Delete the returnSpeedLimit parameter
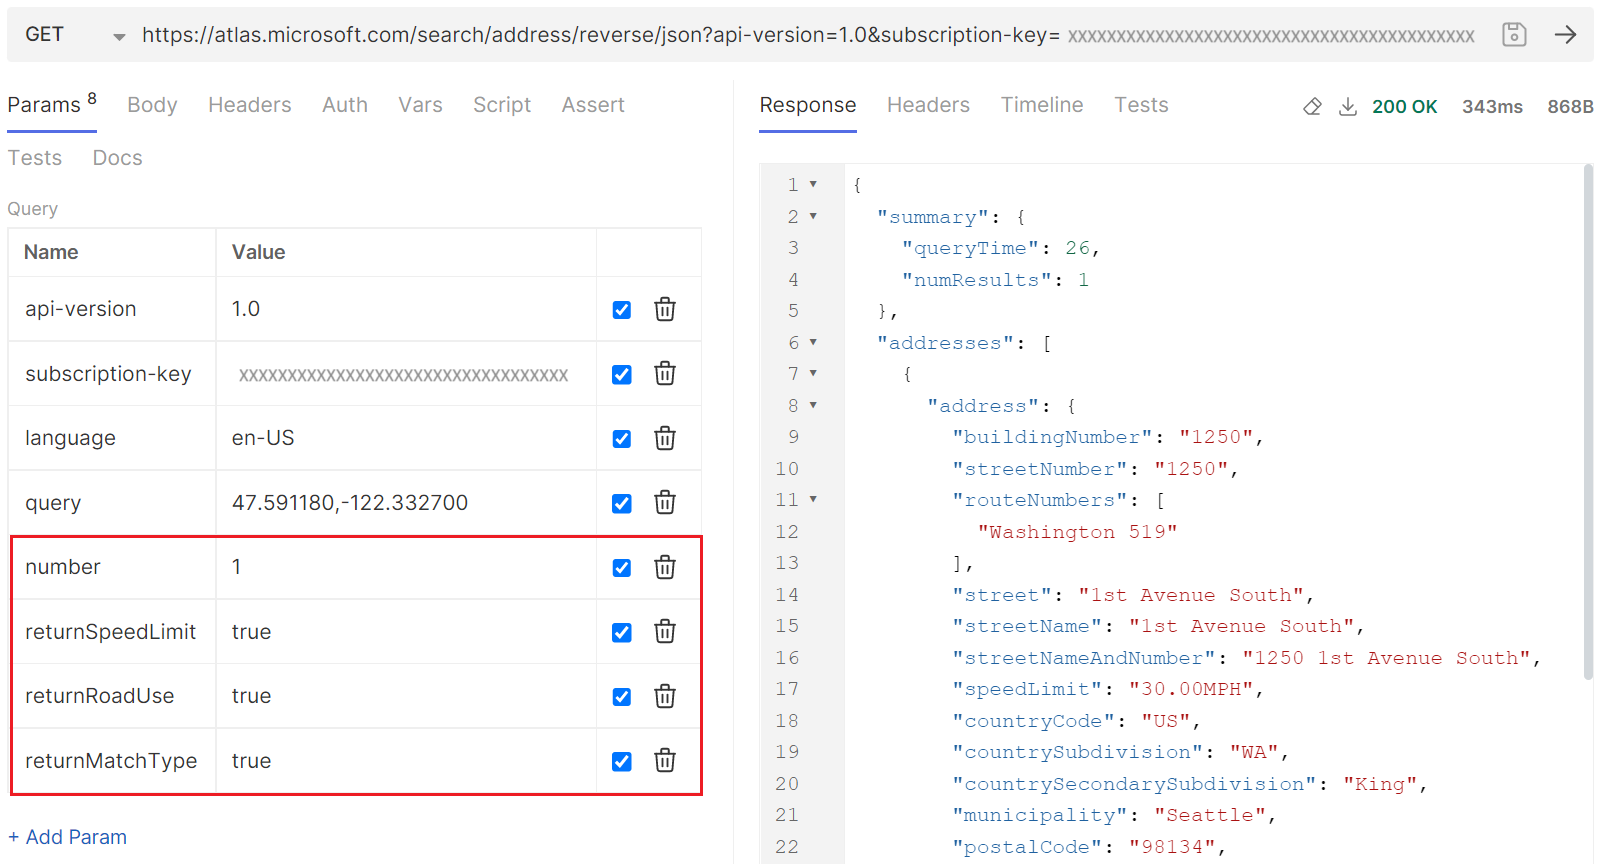The width and height of the screenshot is (1606, 864). [665, 632]
